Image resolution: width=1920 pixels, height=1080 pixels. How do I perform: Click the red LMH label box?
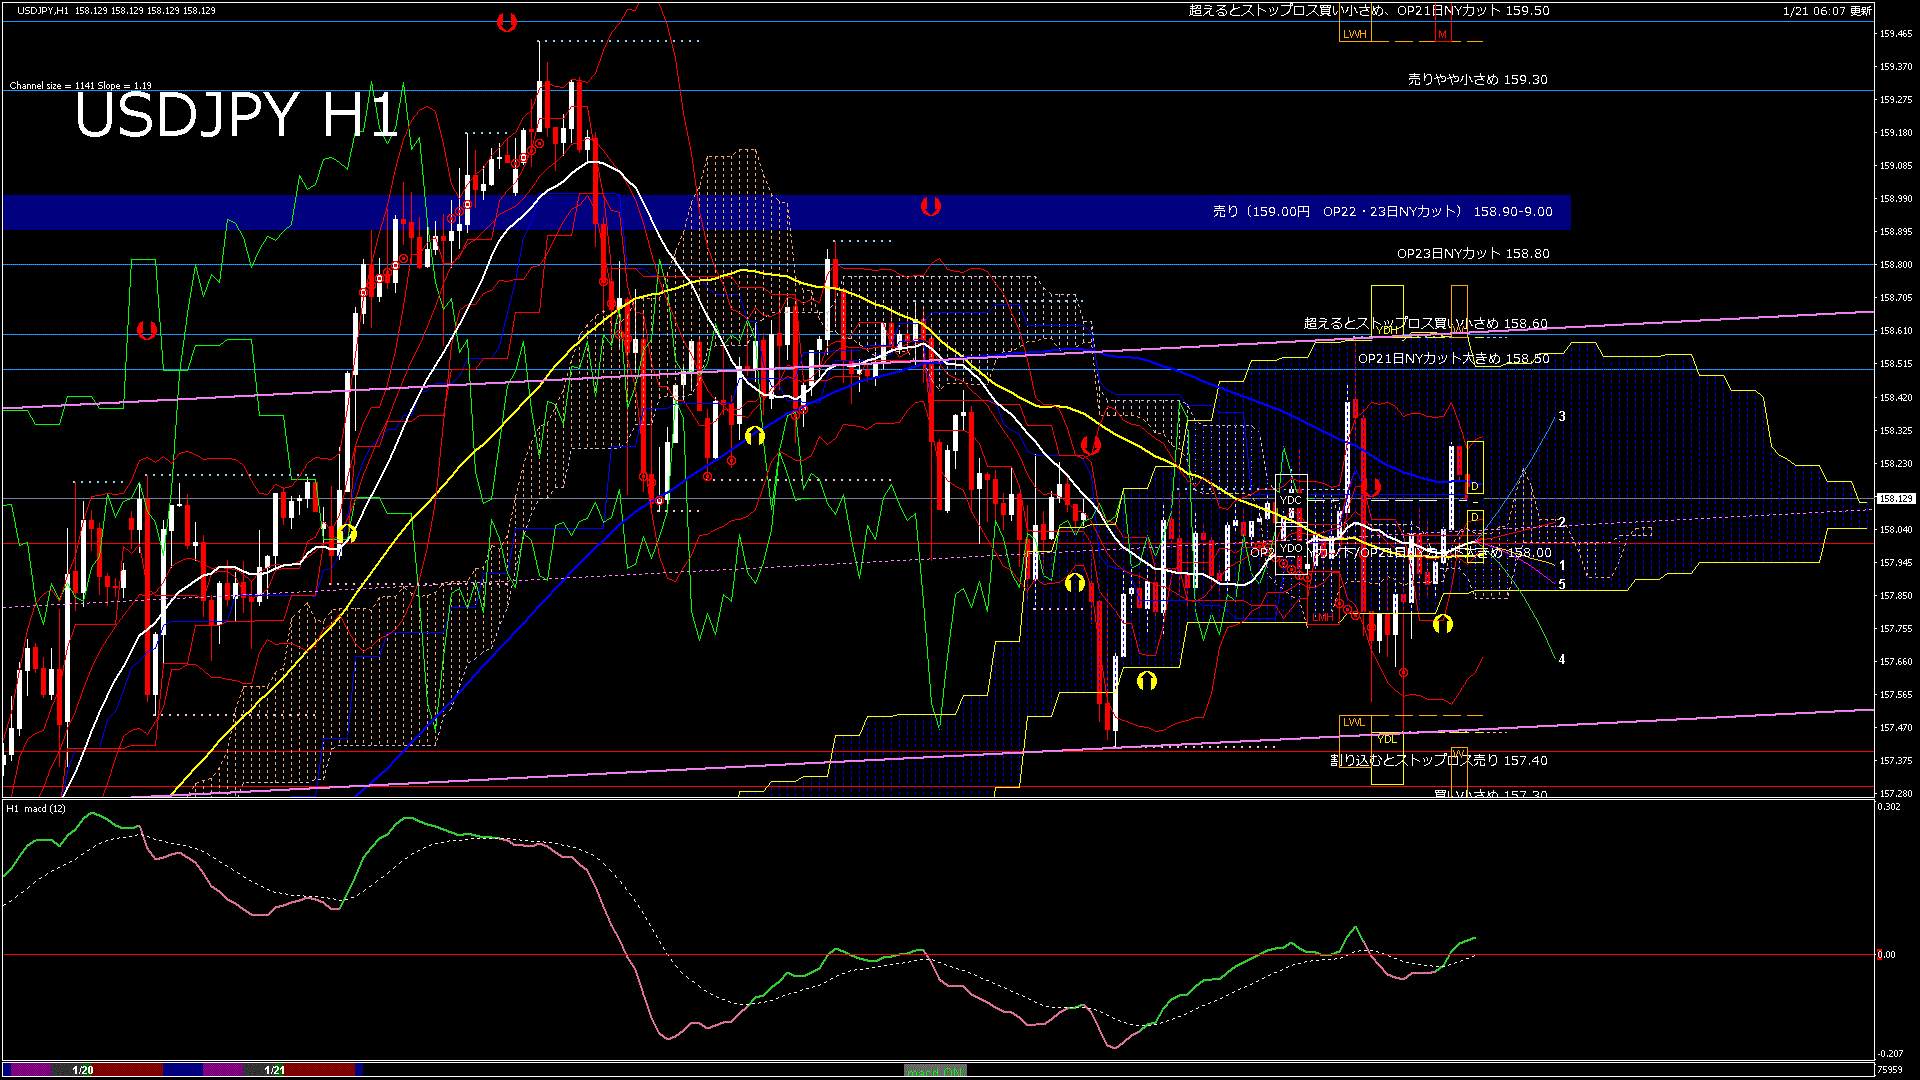1323,617
